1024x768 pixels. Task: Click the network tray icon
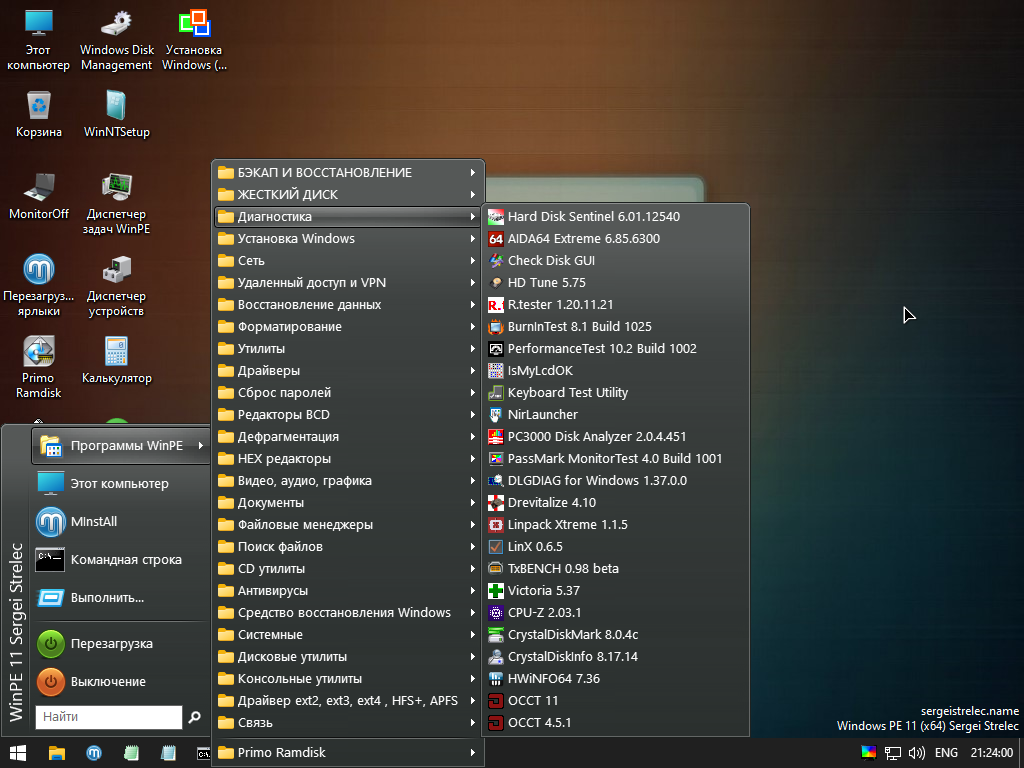coord(892,753)
